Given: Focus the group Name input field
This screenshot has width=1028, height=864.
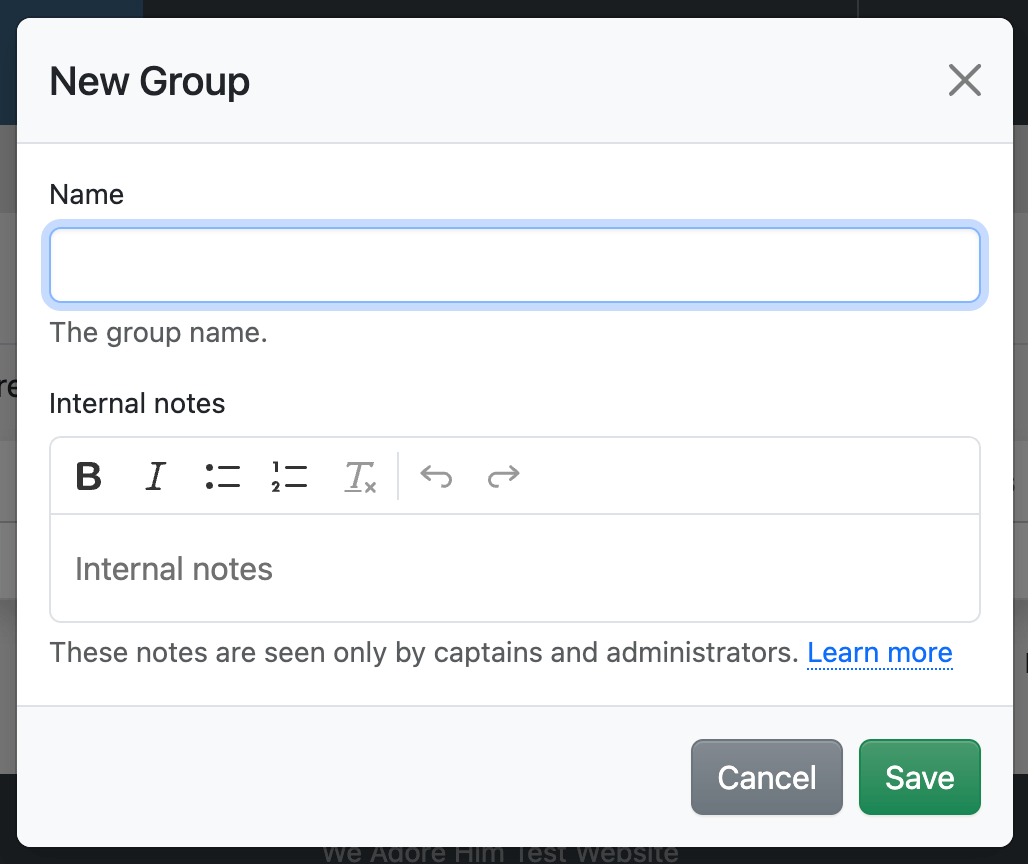Looking at the screenshot, I should [x=514, y=265].
